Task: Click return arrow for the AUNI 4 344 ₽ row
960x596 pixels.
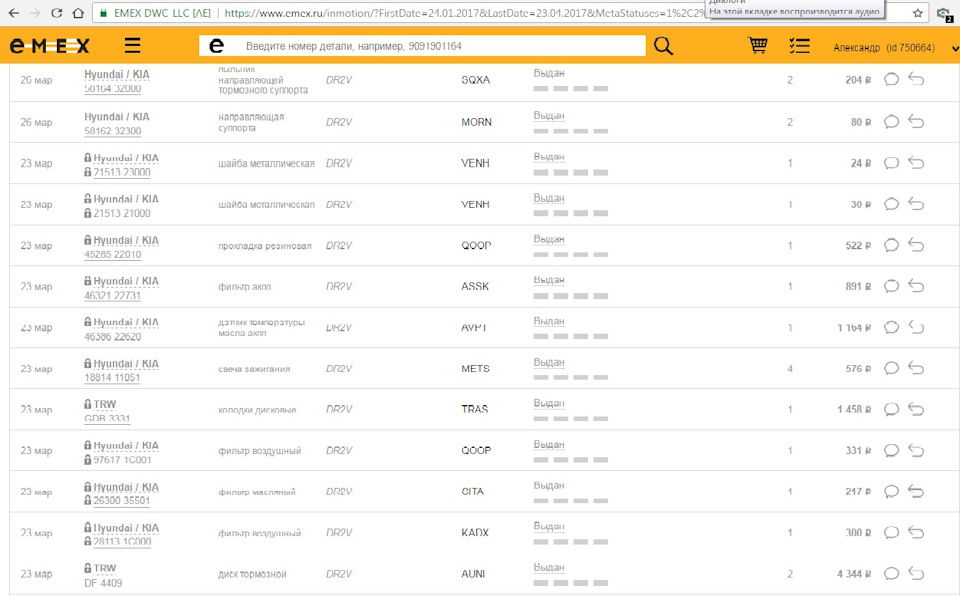Action: point(916,573)
